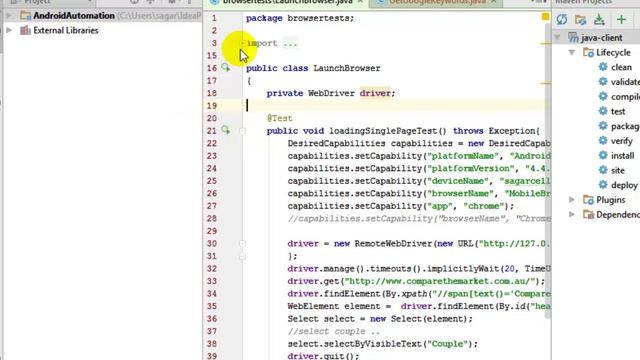
Task: Select the install lifecycle goal
Action: click(x=622, y=156)
